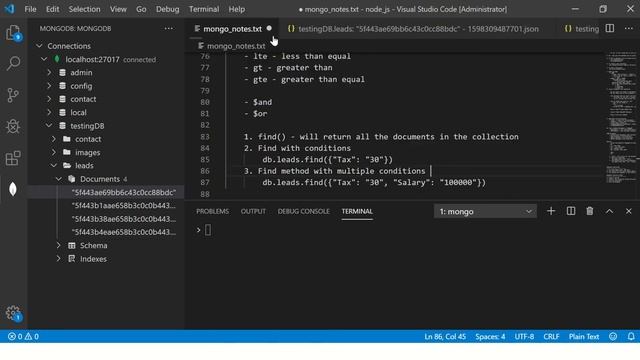Click Plain Text language mode
This screenshot has height=360, width=640.
tap(584, 336)
